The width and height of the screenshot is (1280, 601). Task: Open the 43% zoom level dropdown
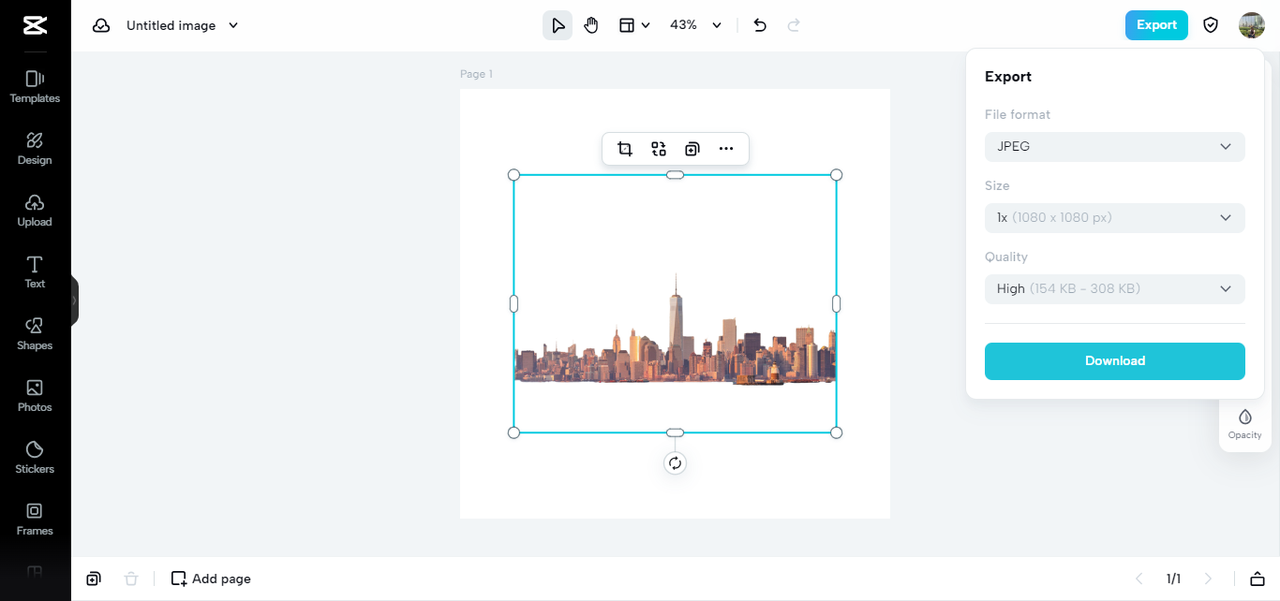click(x=696, y=25)
